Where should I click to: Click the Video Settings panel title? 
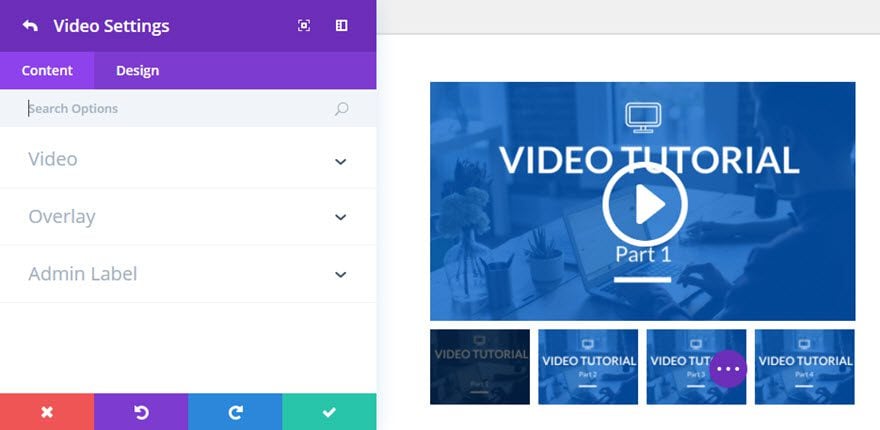(111, 26)
